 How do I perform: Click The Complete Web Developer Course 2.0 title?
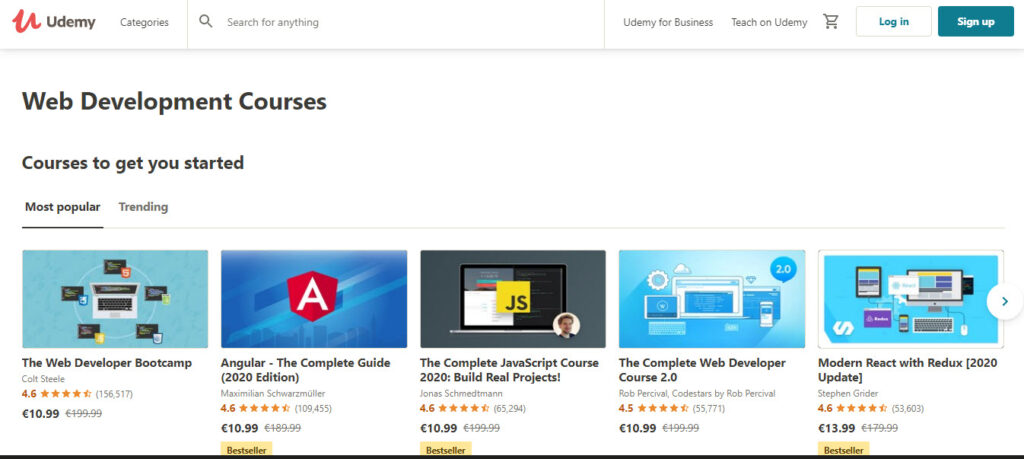pos(702,370)
